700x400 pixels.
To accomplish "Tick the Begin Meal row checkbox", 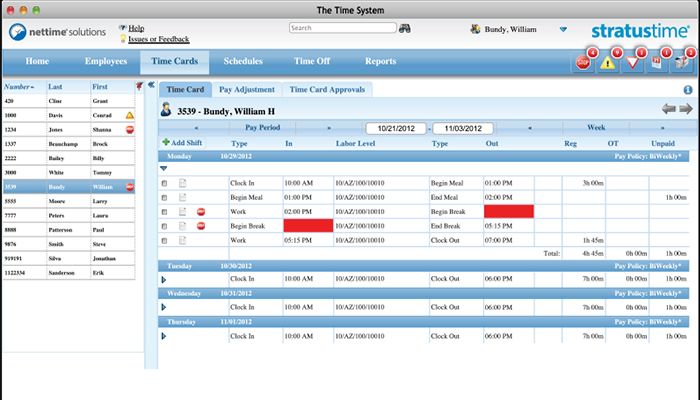I will coord(165,198).
